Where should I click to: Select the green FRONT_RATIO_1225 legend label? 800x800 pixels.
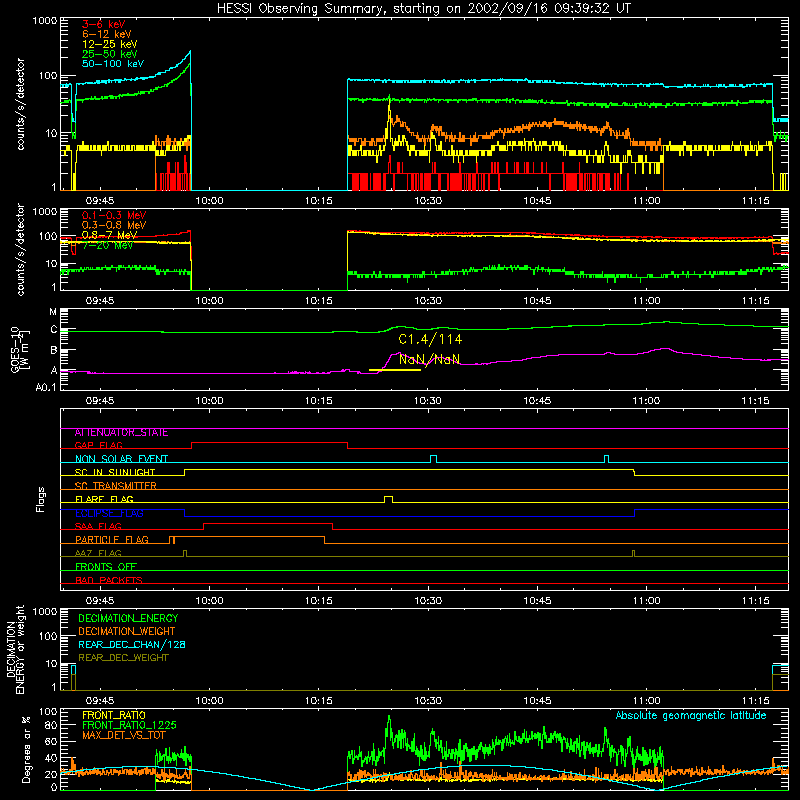point(129,725)
